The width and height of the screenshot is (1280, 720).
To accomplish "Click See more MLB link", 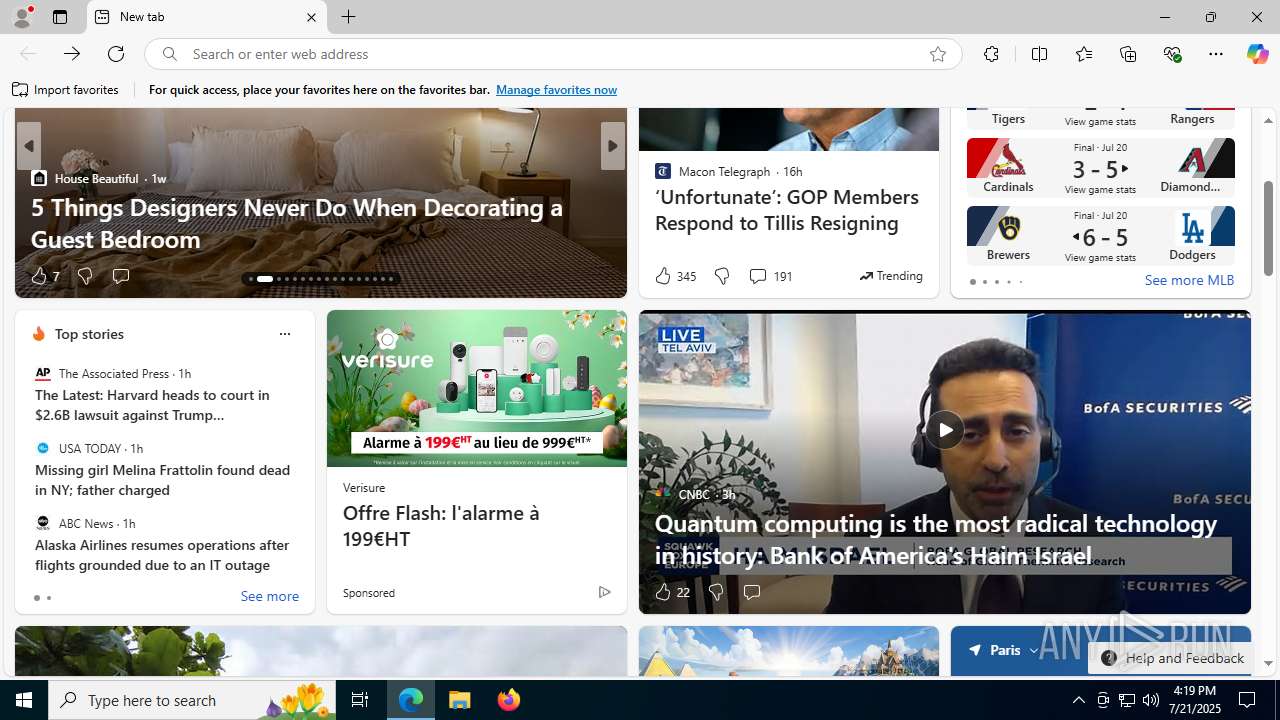I will [1189, 281].
